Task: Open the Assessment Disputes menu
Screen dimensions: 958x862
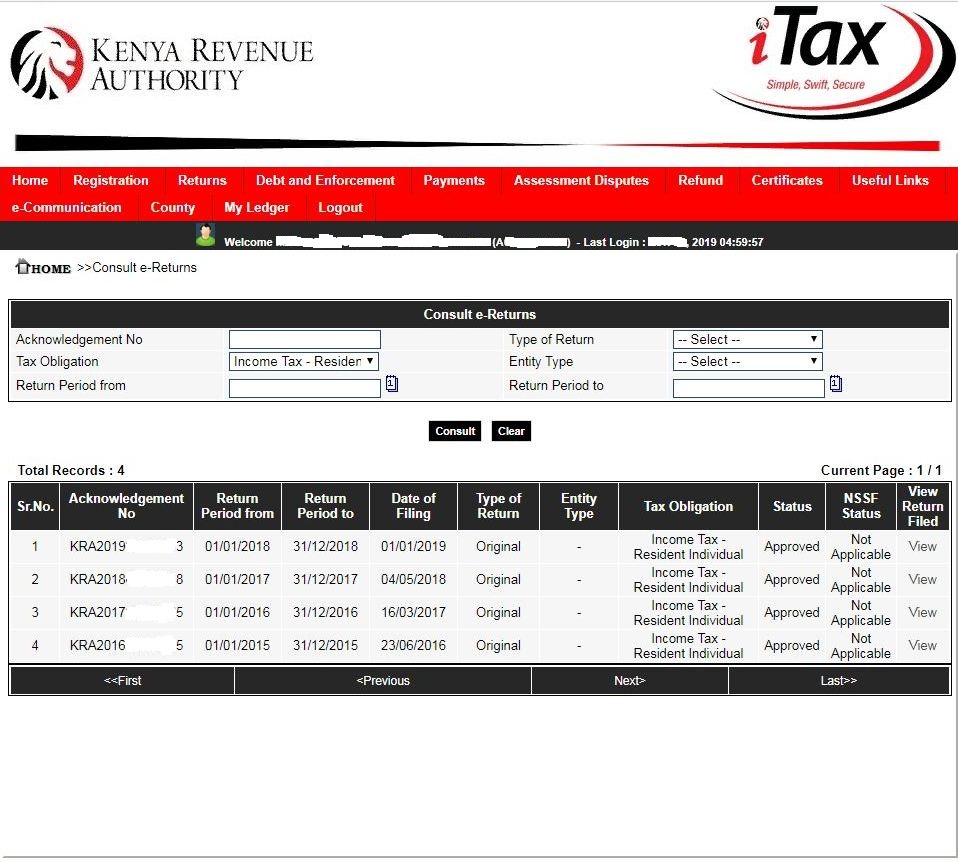Action: point(581,181)
